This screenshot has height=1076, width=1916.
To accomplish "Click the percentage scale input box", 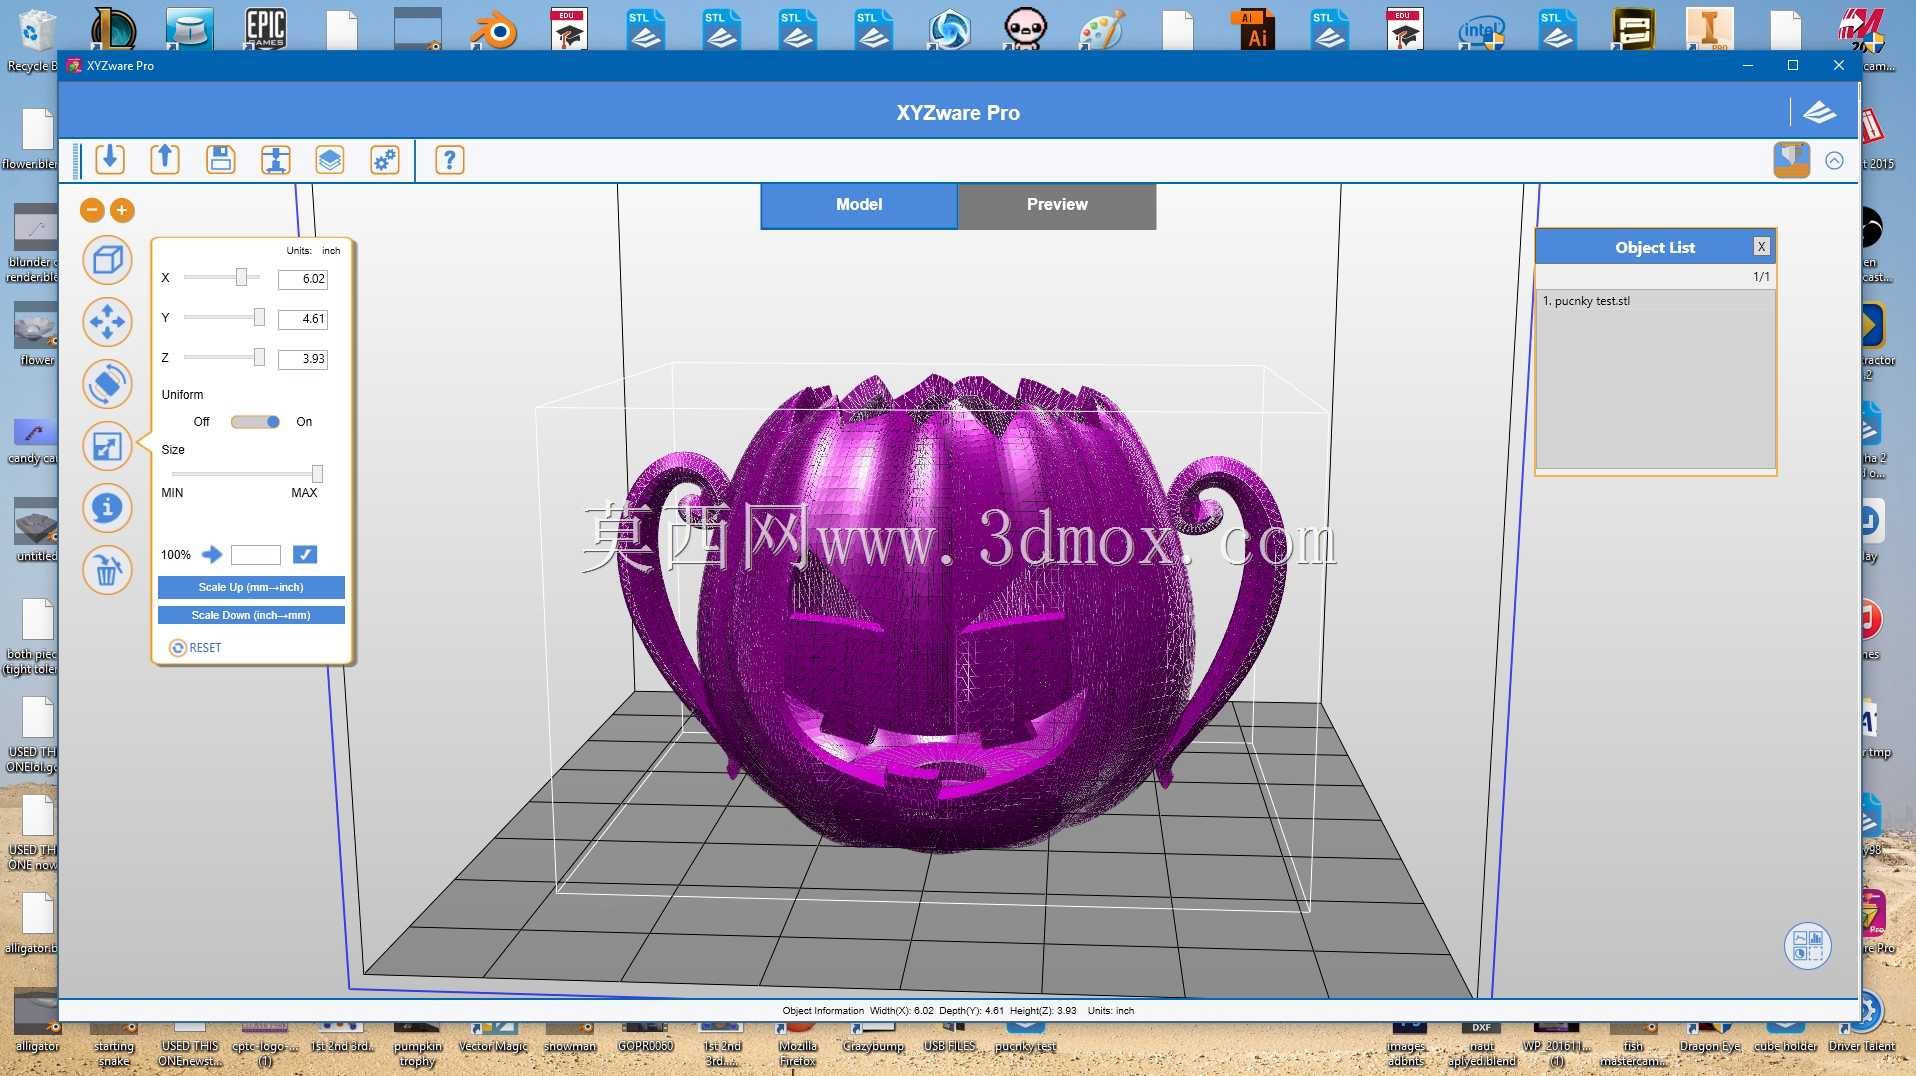I will [x=256, y=555].
